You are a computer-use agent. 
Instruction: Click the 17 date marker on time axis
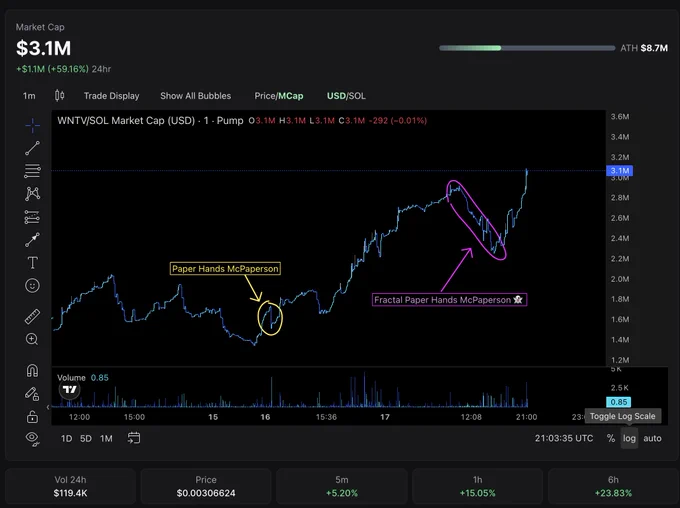[385, 417]
